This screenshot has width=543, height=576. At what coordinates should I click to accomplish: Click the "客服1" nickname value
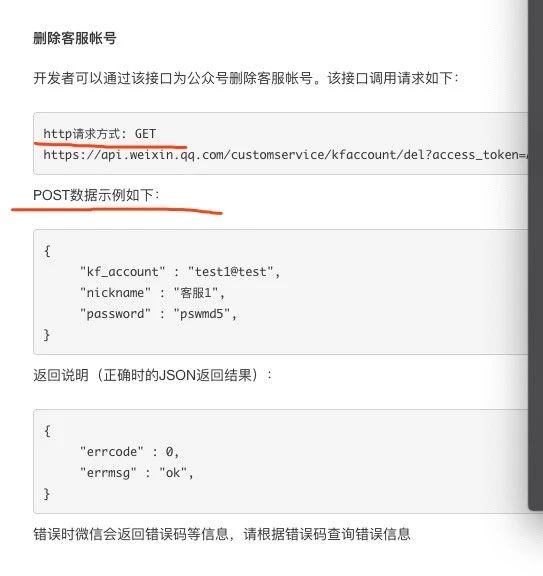pyautogui.click(x=196, y=293)
